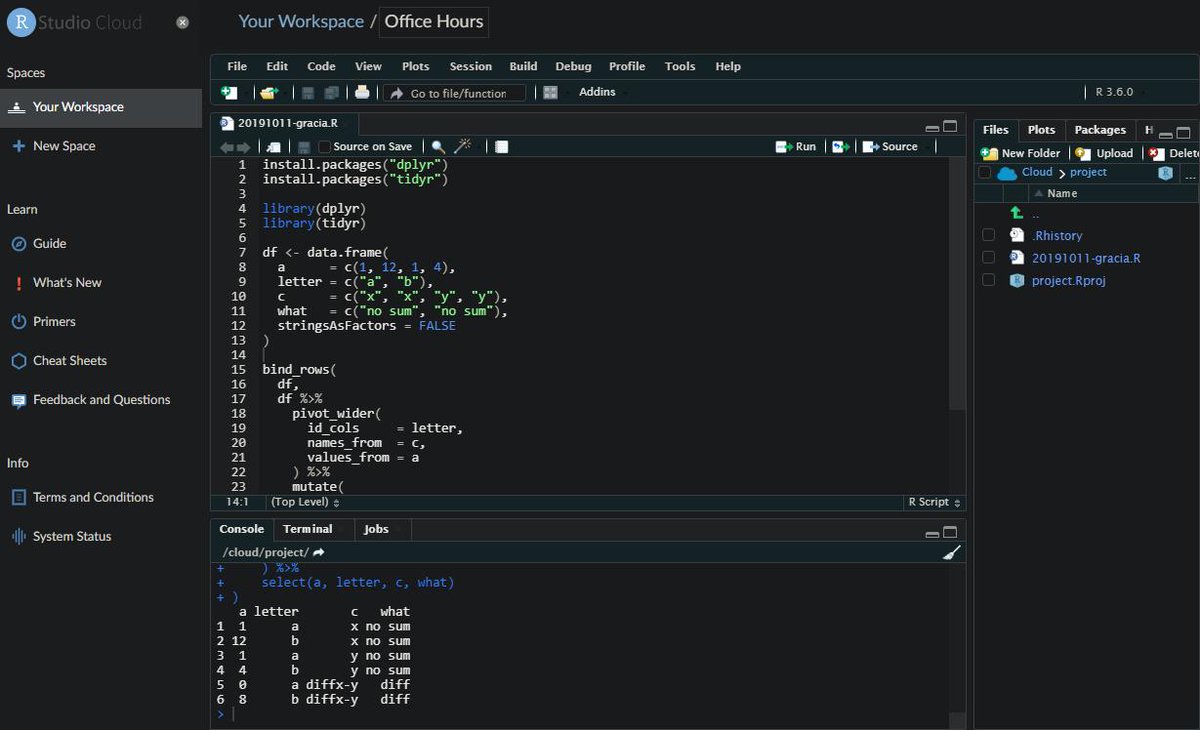Click the Source button

click(x=890, y=147)
